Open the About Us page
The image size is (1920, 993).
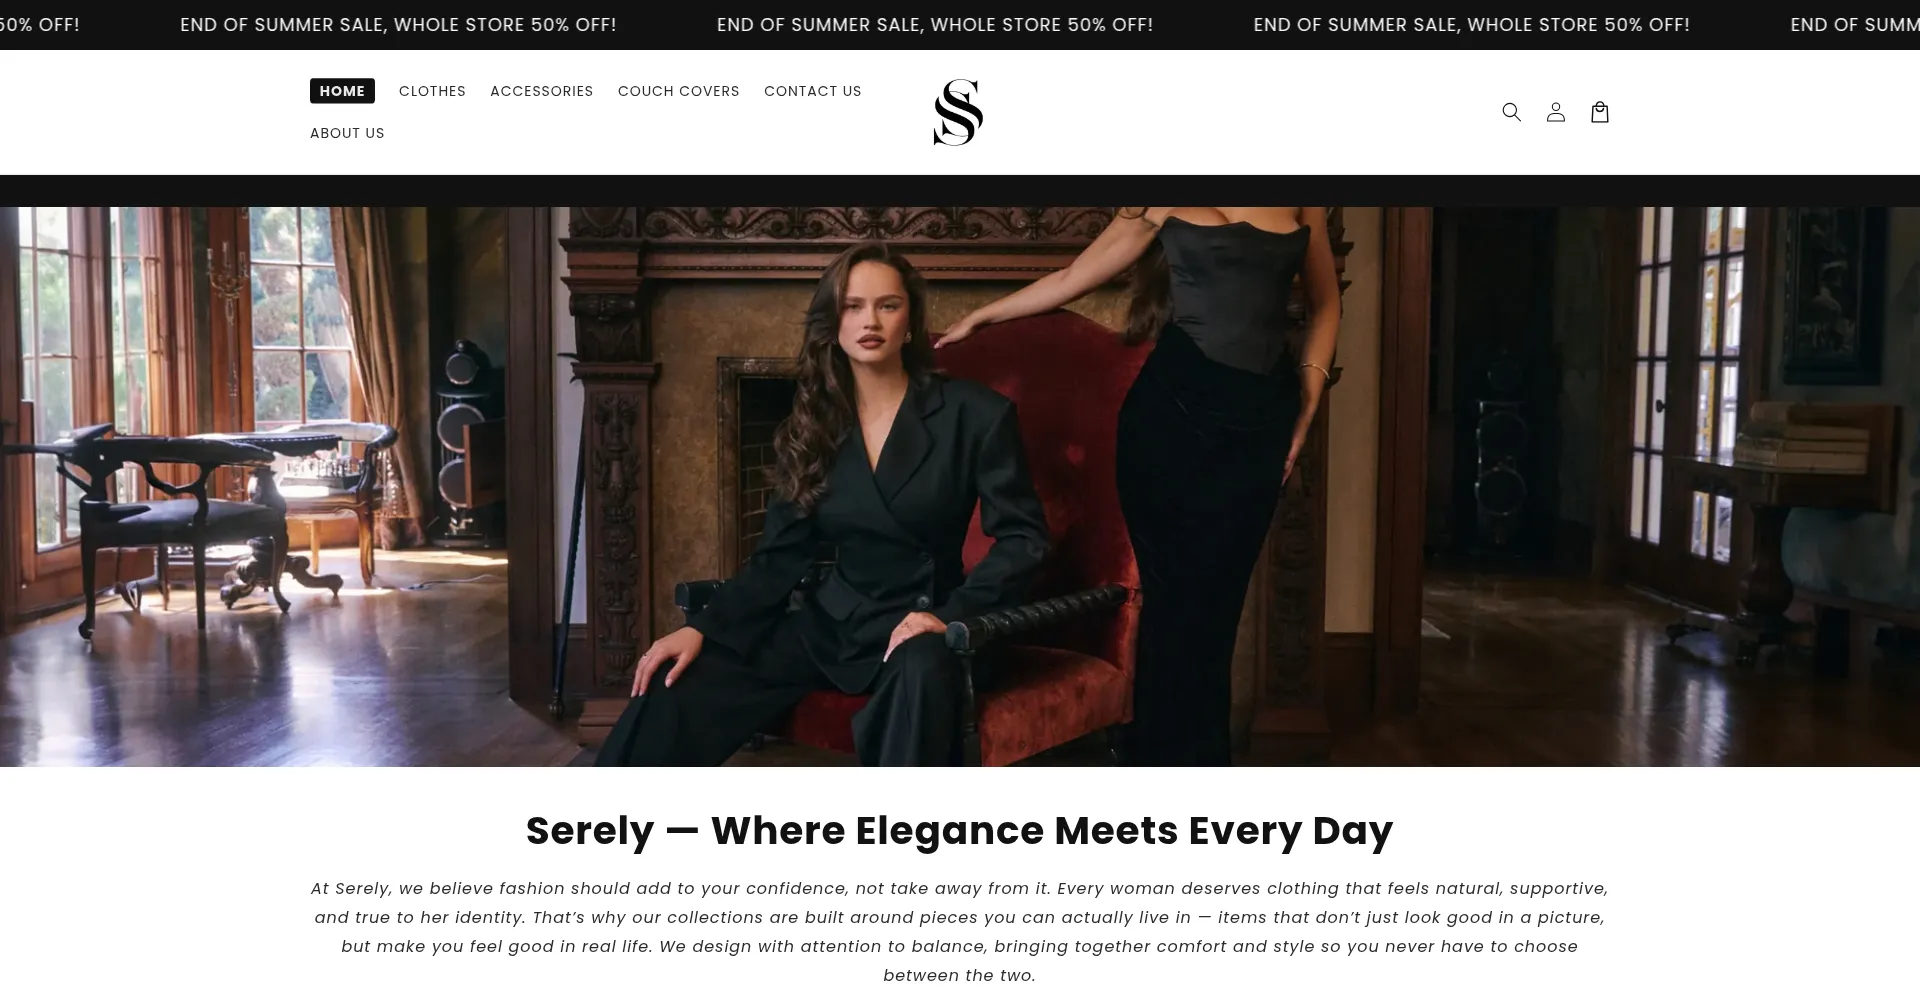347,133
